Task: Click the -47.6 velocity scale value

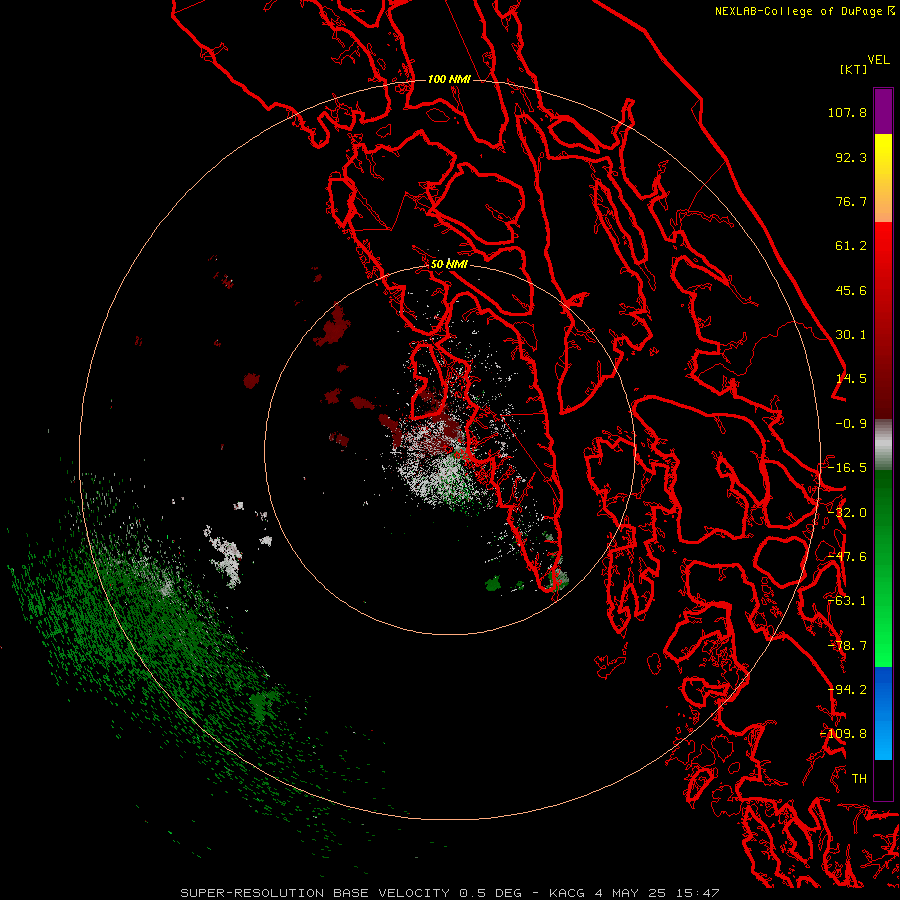Action: click(847, 557)
